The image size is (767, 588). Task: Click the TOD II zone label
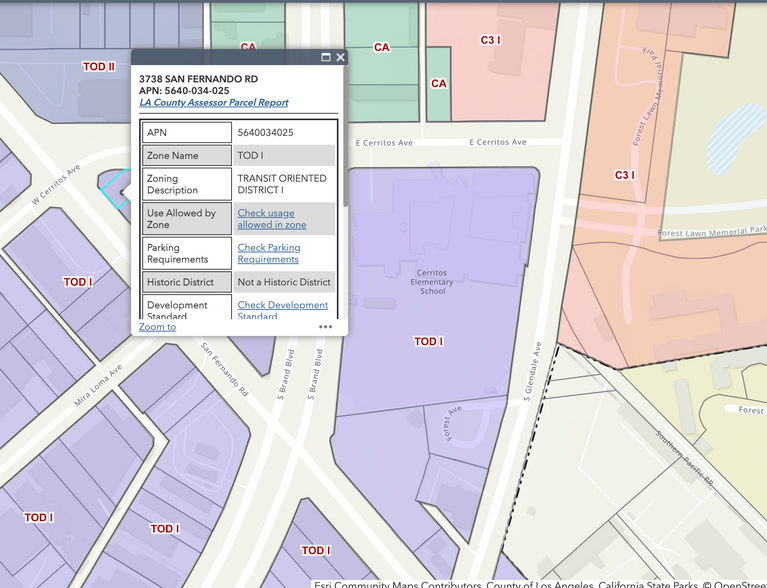(99, 67)
